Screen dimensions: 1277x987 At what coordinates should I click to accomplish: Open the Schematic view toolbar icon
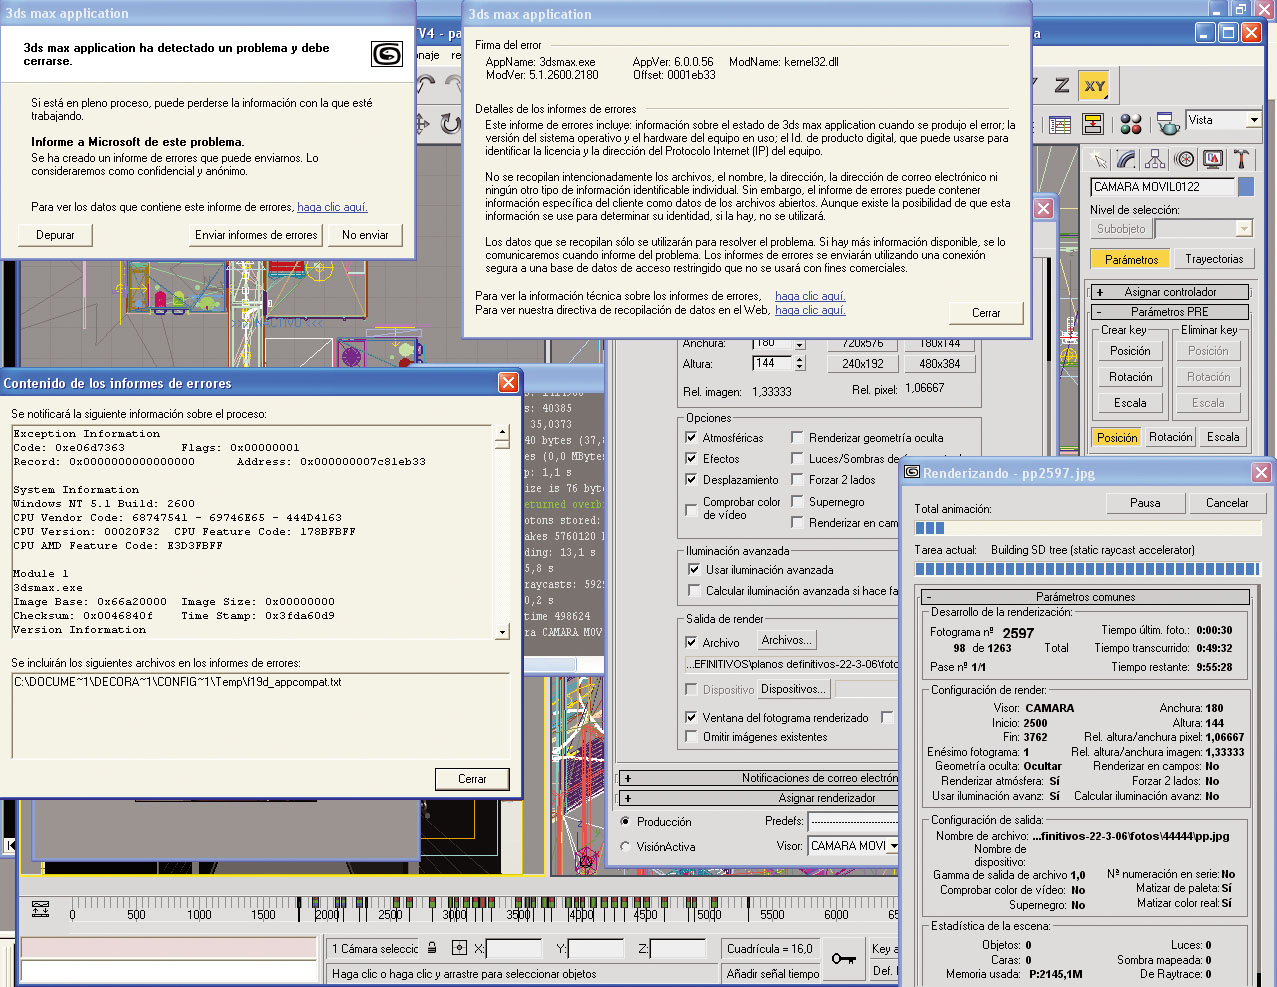pos(1093,125)
